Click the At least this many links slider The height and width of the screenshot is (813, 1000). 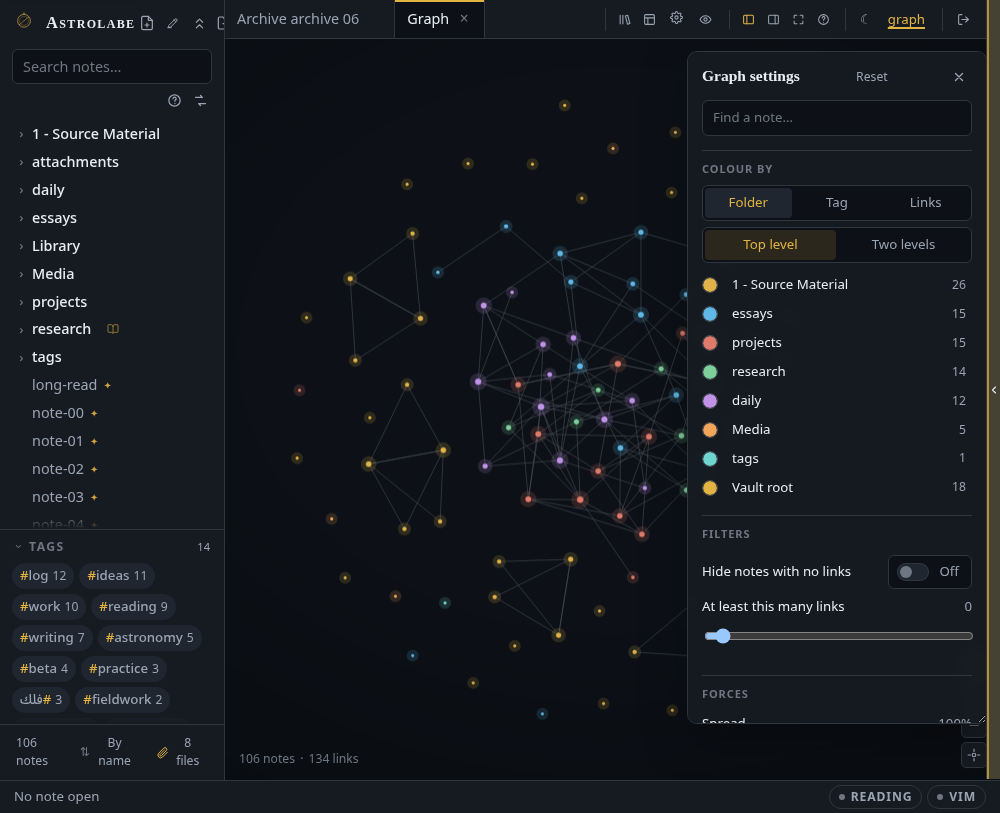coord(838,636)
